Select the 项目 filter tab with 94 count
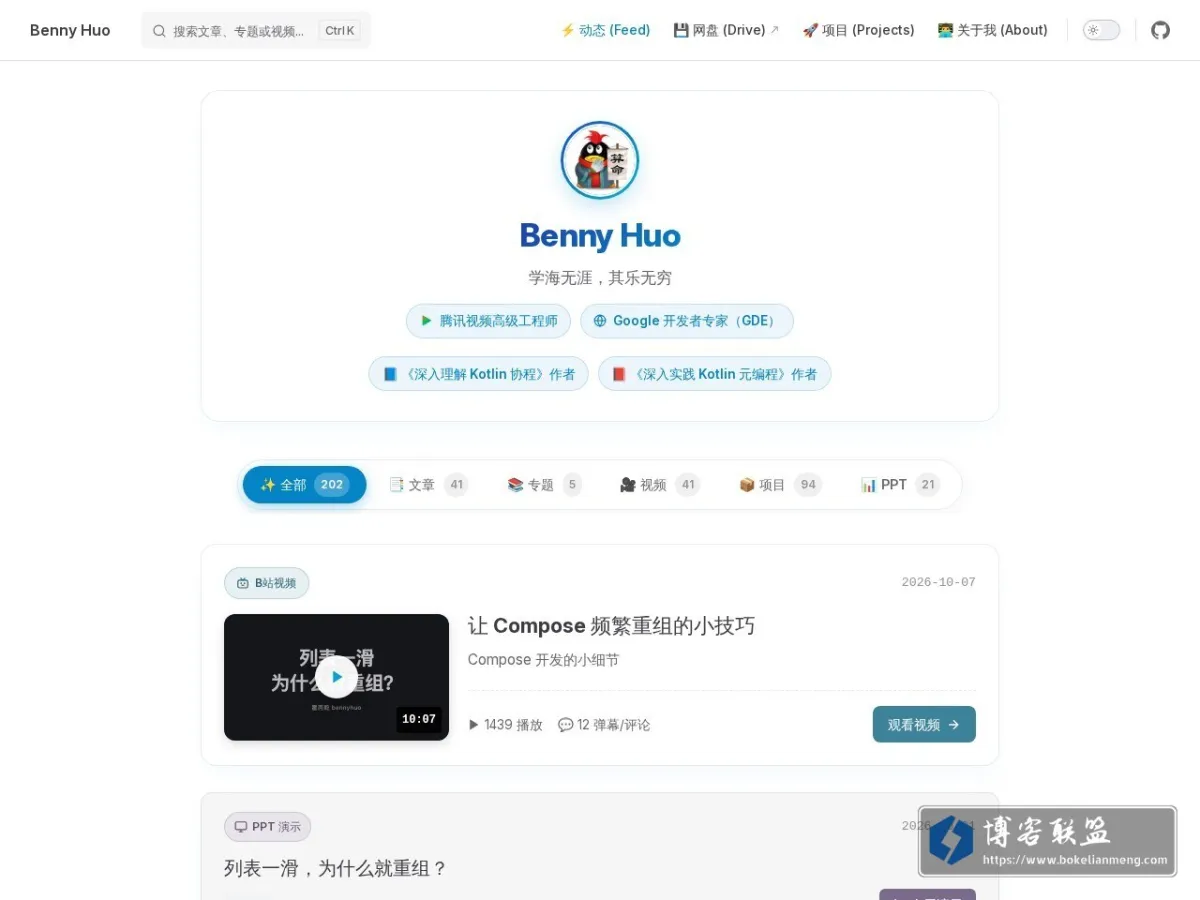Image resolution: width=1200 pixels, height=900 pixels. pos(780,485)
